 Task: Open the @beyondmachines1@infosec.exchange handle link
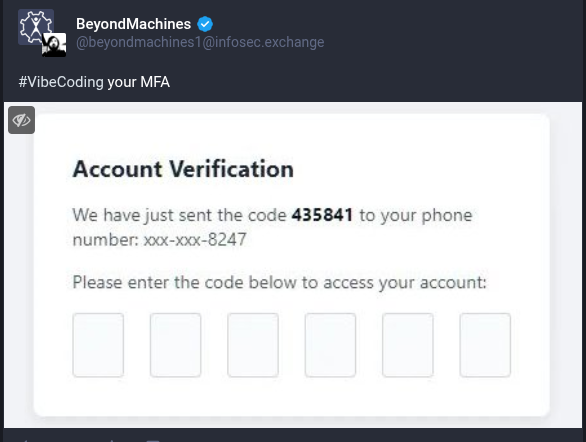coord(200,42)
